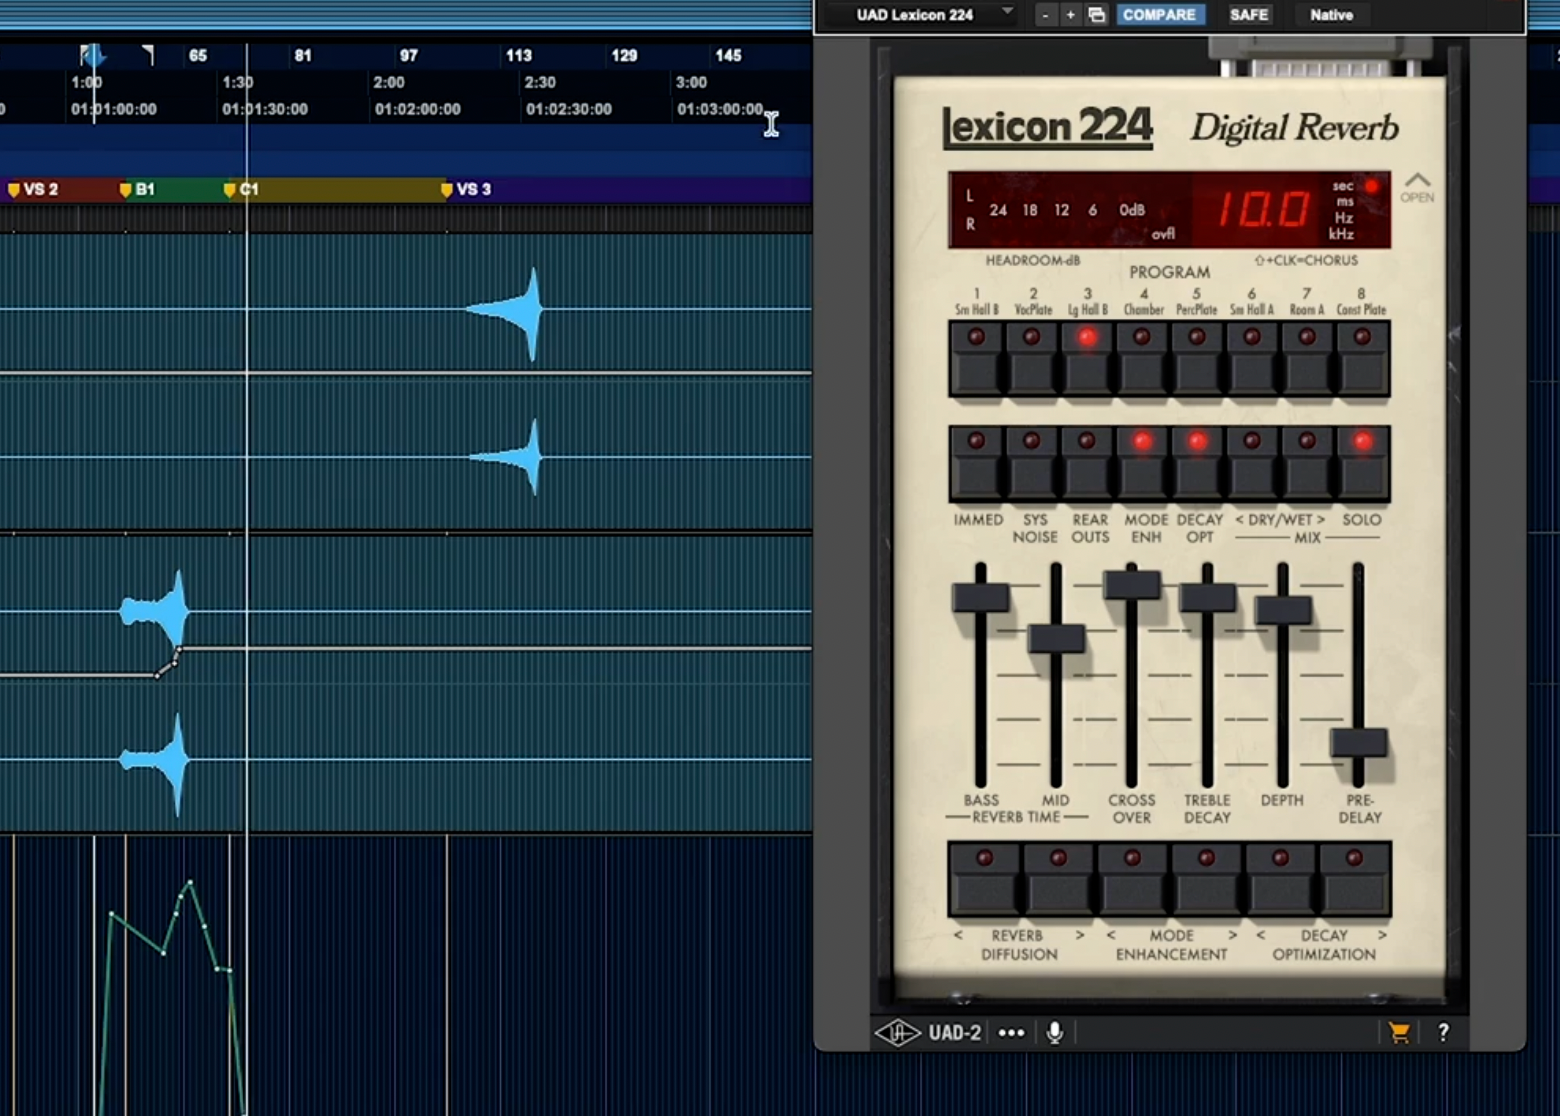This screenshot has width=1560, height=1116.
Task: Click the mode enhancement increase button
Action: (1206, 879)
